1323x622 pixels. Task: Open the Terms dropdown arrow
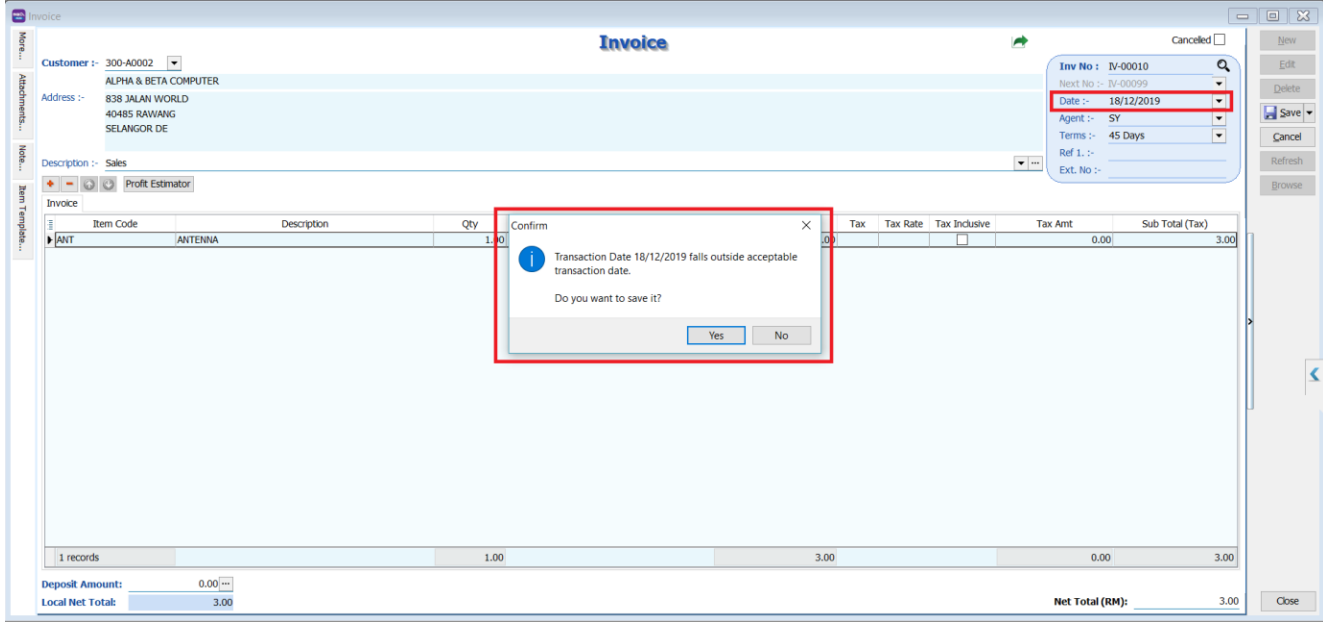tap(1218, 136)
